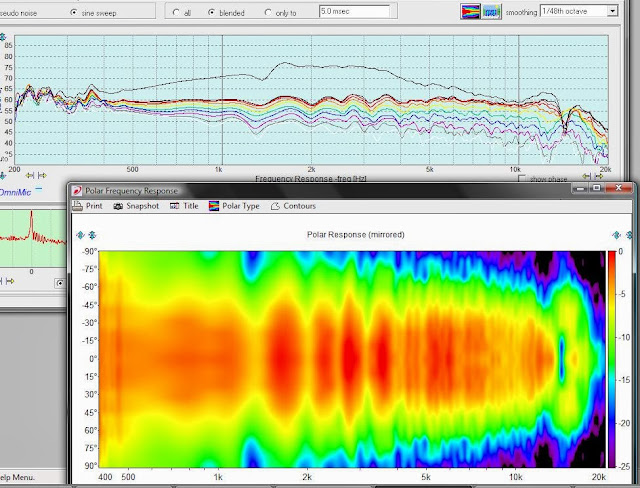
Task: Click the right-pointing yellow arrow near the 20k axis
Action: (599, 176)
